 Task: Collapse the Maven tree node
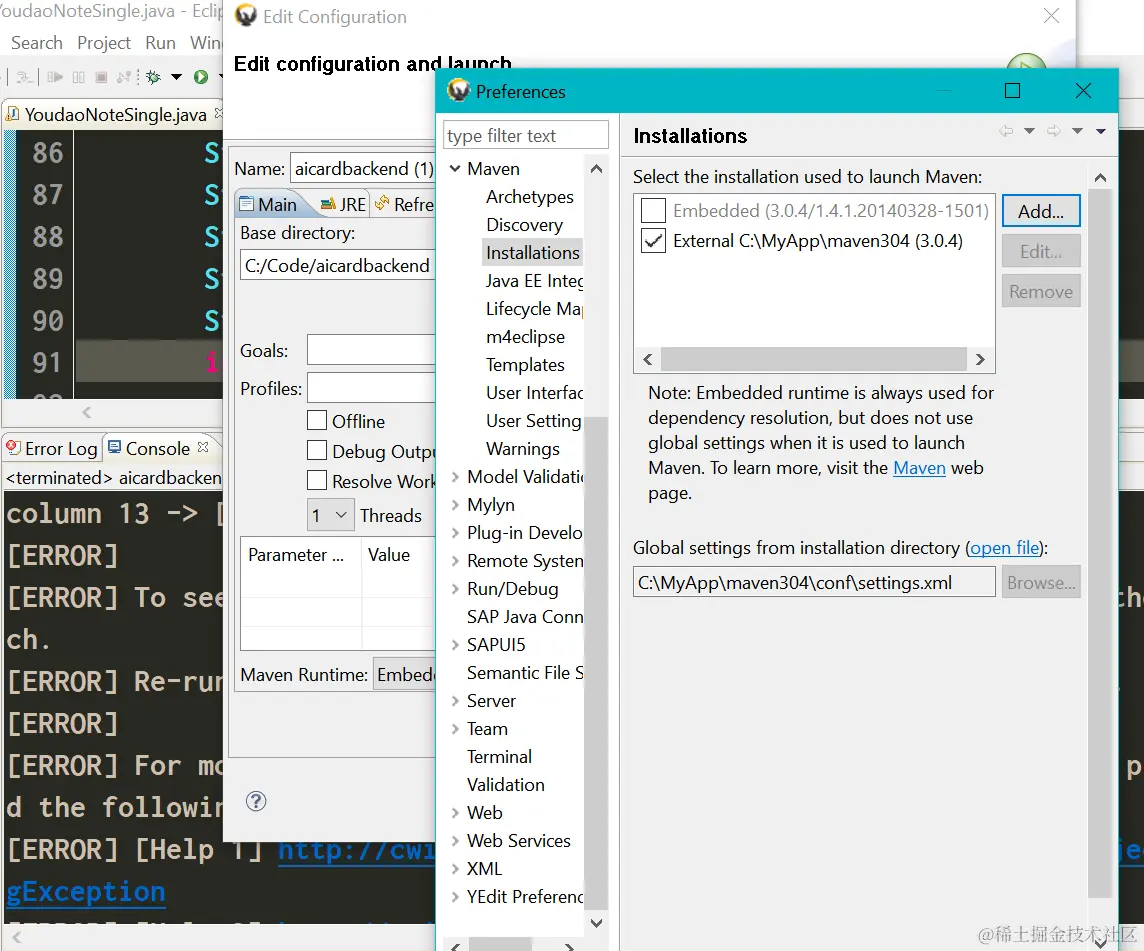[455, 169]
